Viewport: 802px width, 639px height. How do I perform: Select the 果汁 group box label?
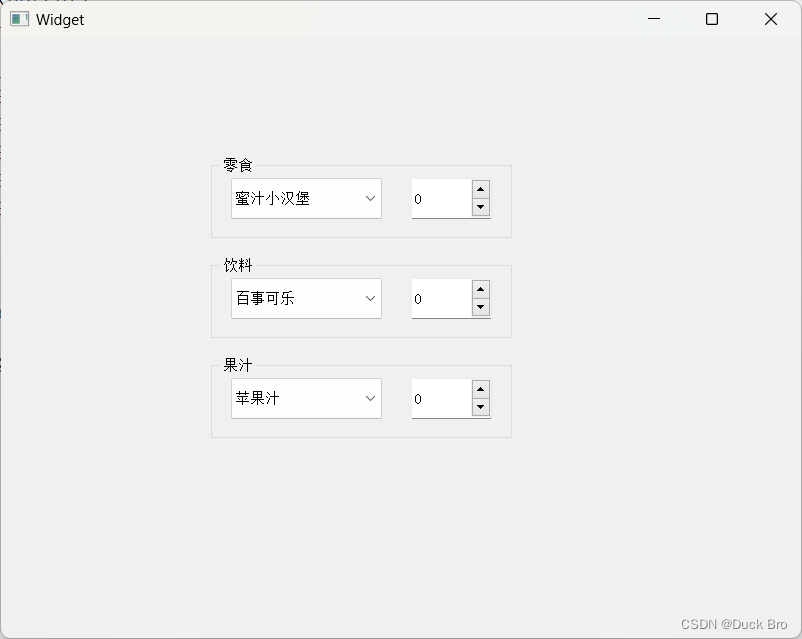(x=236, y=365)
